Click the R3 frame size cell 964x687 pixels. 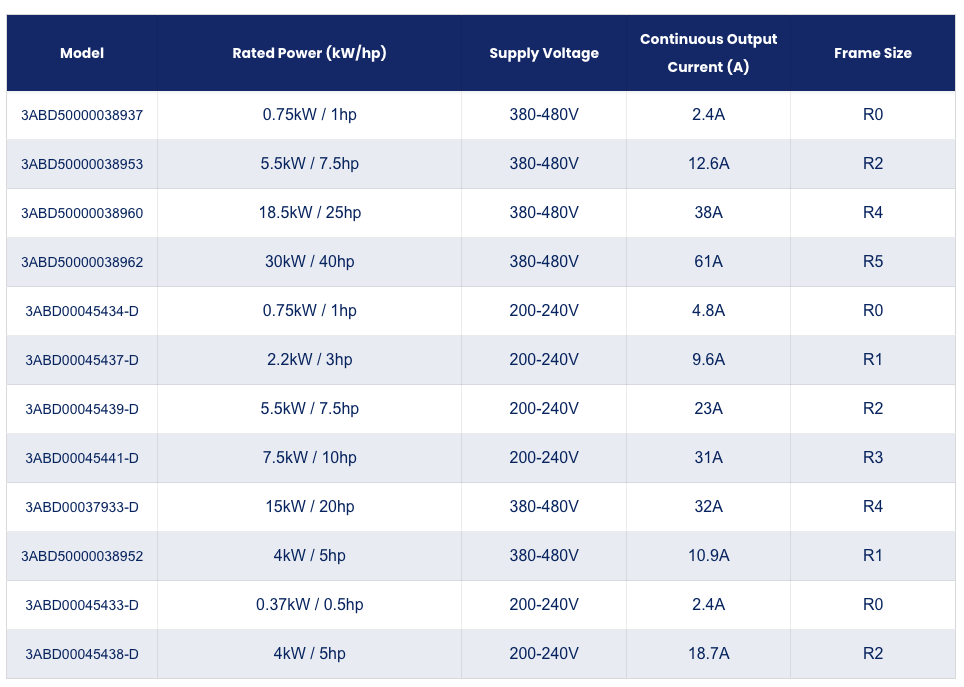(x=872, y=458)
